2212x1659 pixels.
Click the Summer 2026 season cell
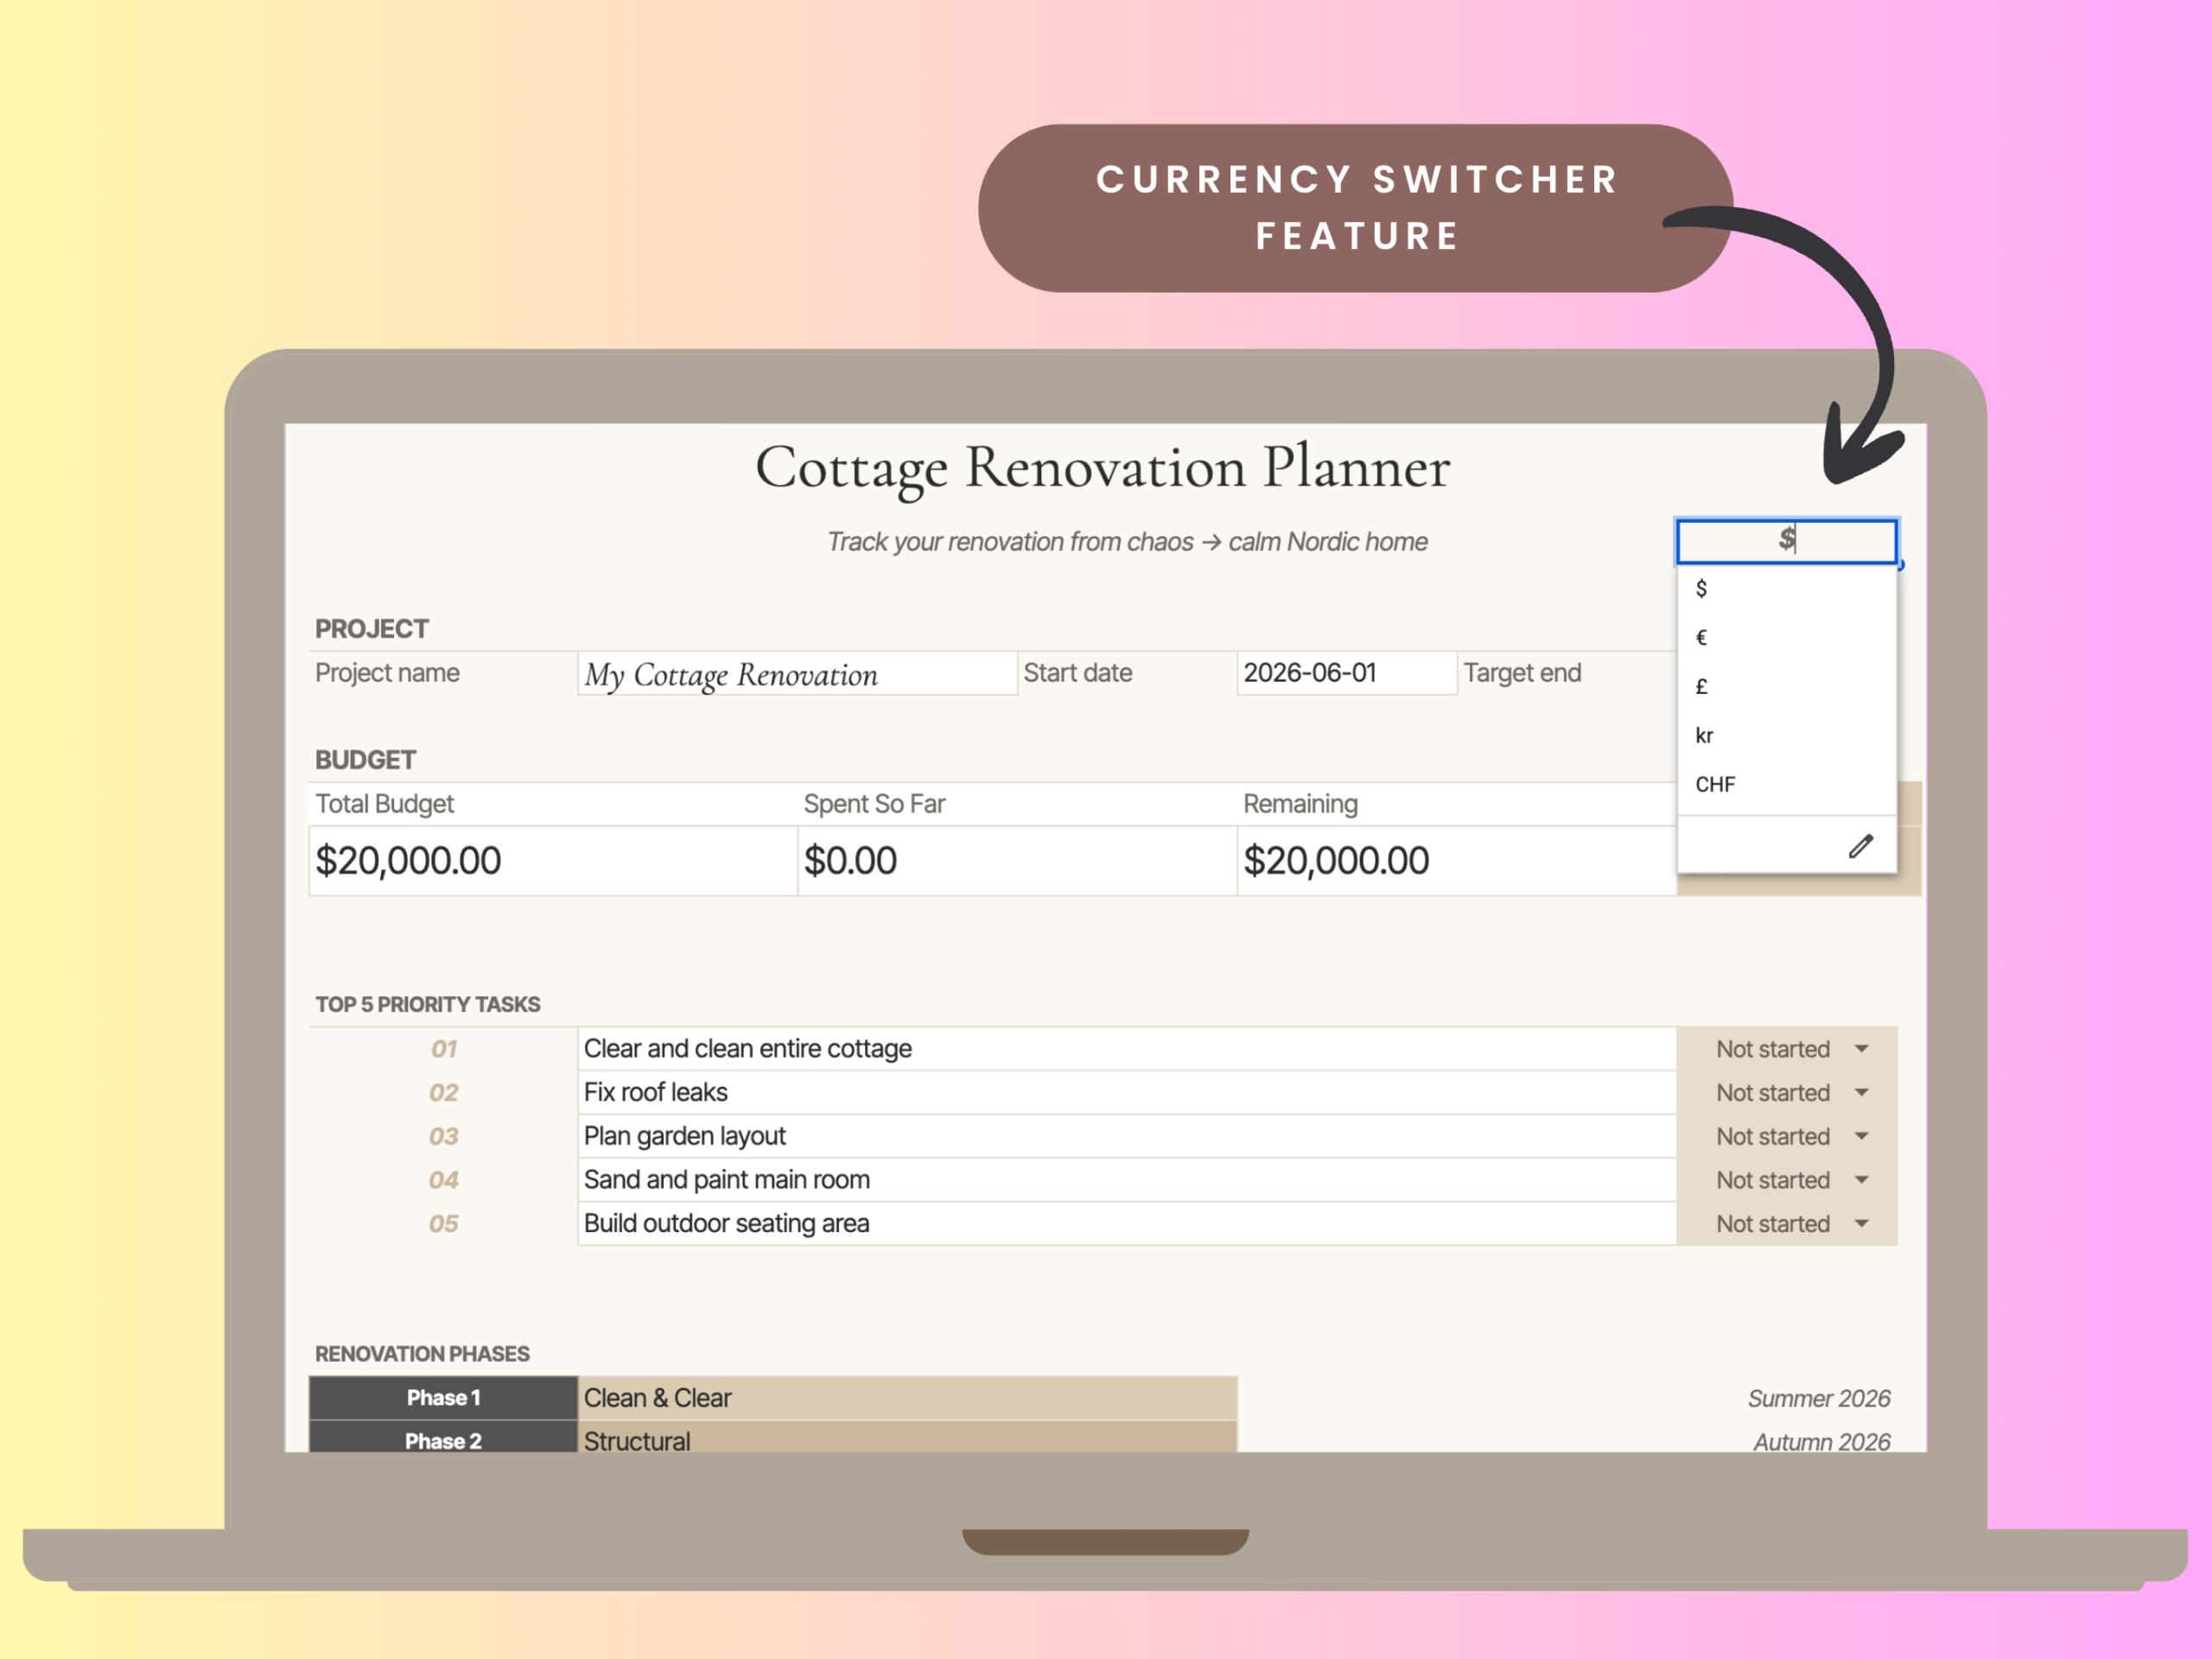tap(1819, 1399)
